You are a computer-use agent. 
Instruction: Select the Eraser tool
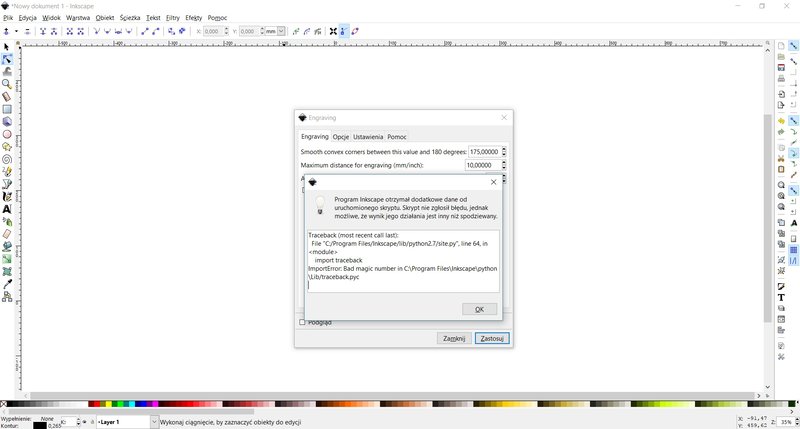point(7,234)
